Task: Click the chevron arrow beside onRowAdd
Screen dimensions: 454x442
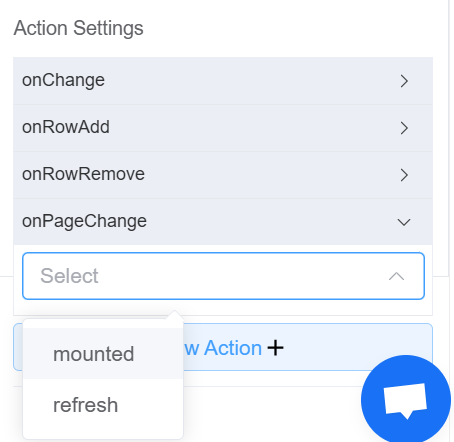Action: (x=404, y=128)
